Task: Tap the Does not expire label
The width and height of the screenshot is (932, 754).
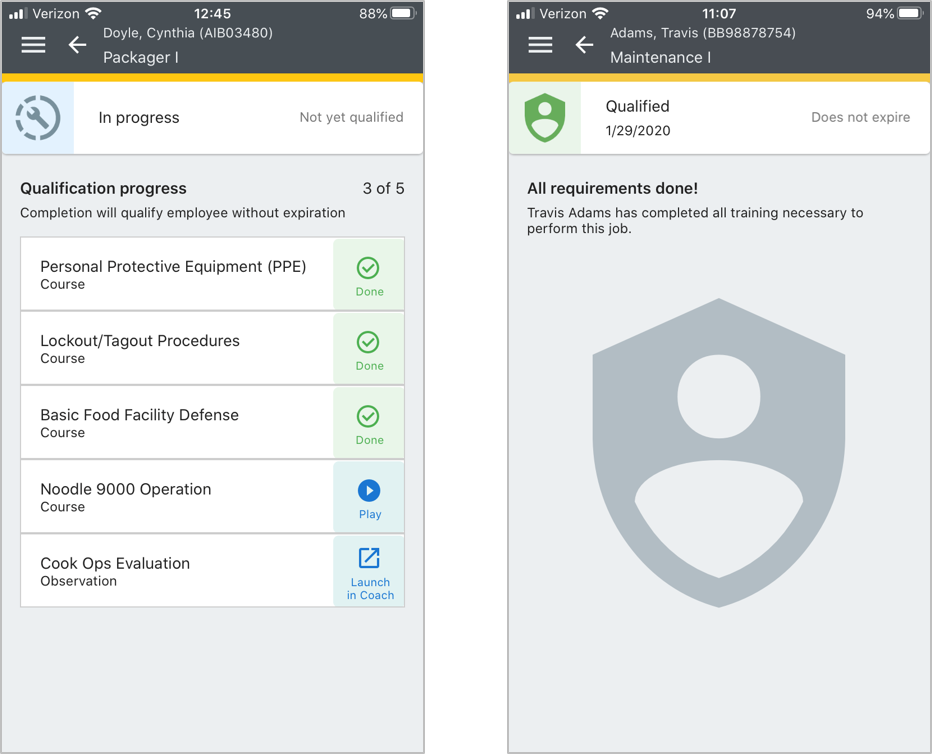Action: (860, 117)
